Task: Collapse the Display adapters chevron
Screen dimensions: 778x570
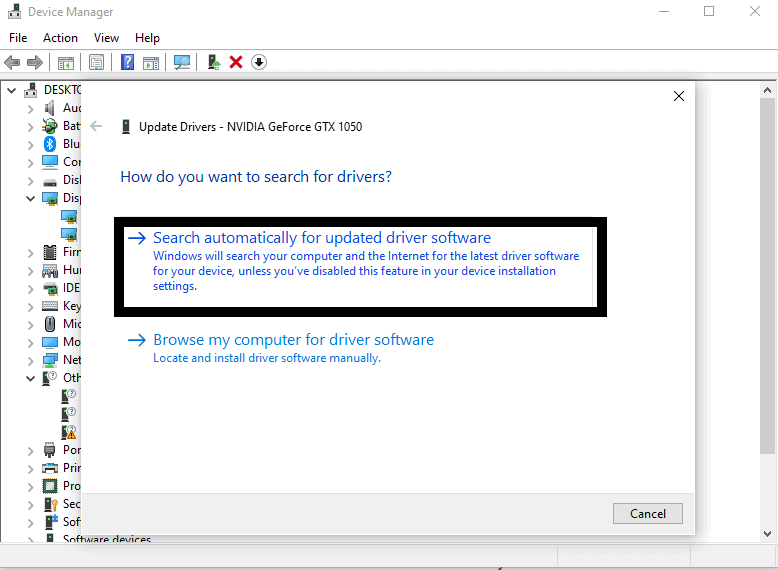Action: (30, 198)
